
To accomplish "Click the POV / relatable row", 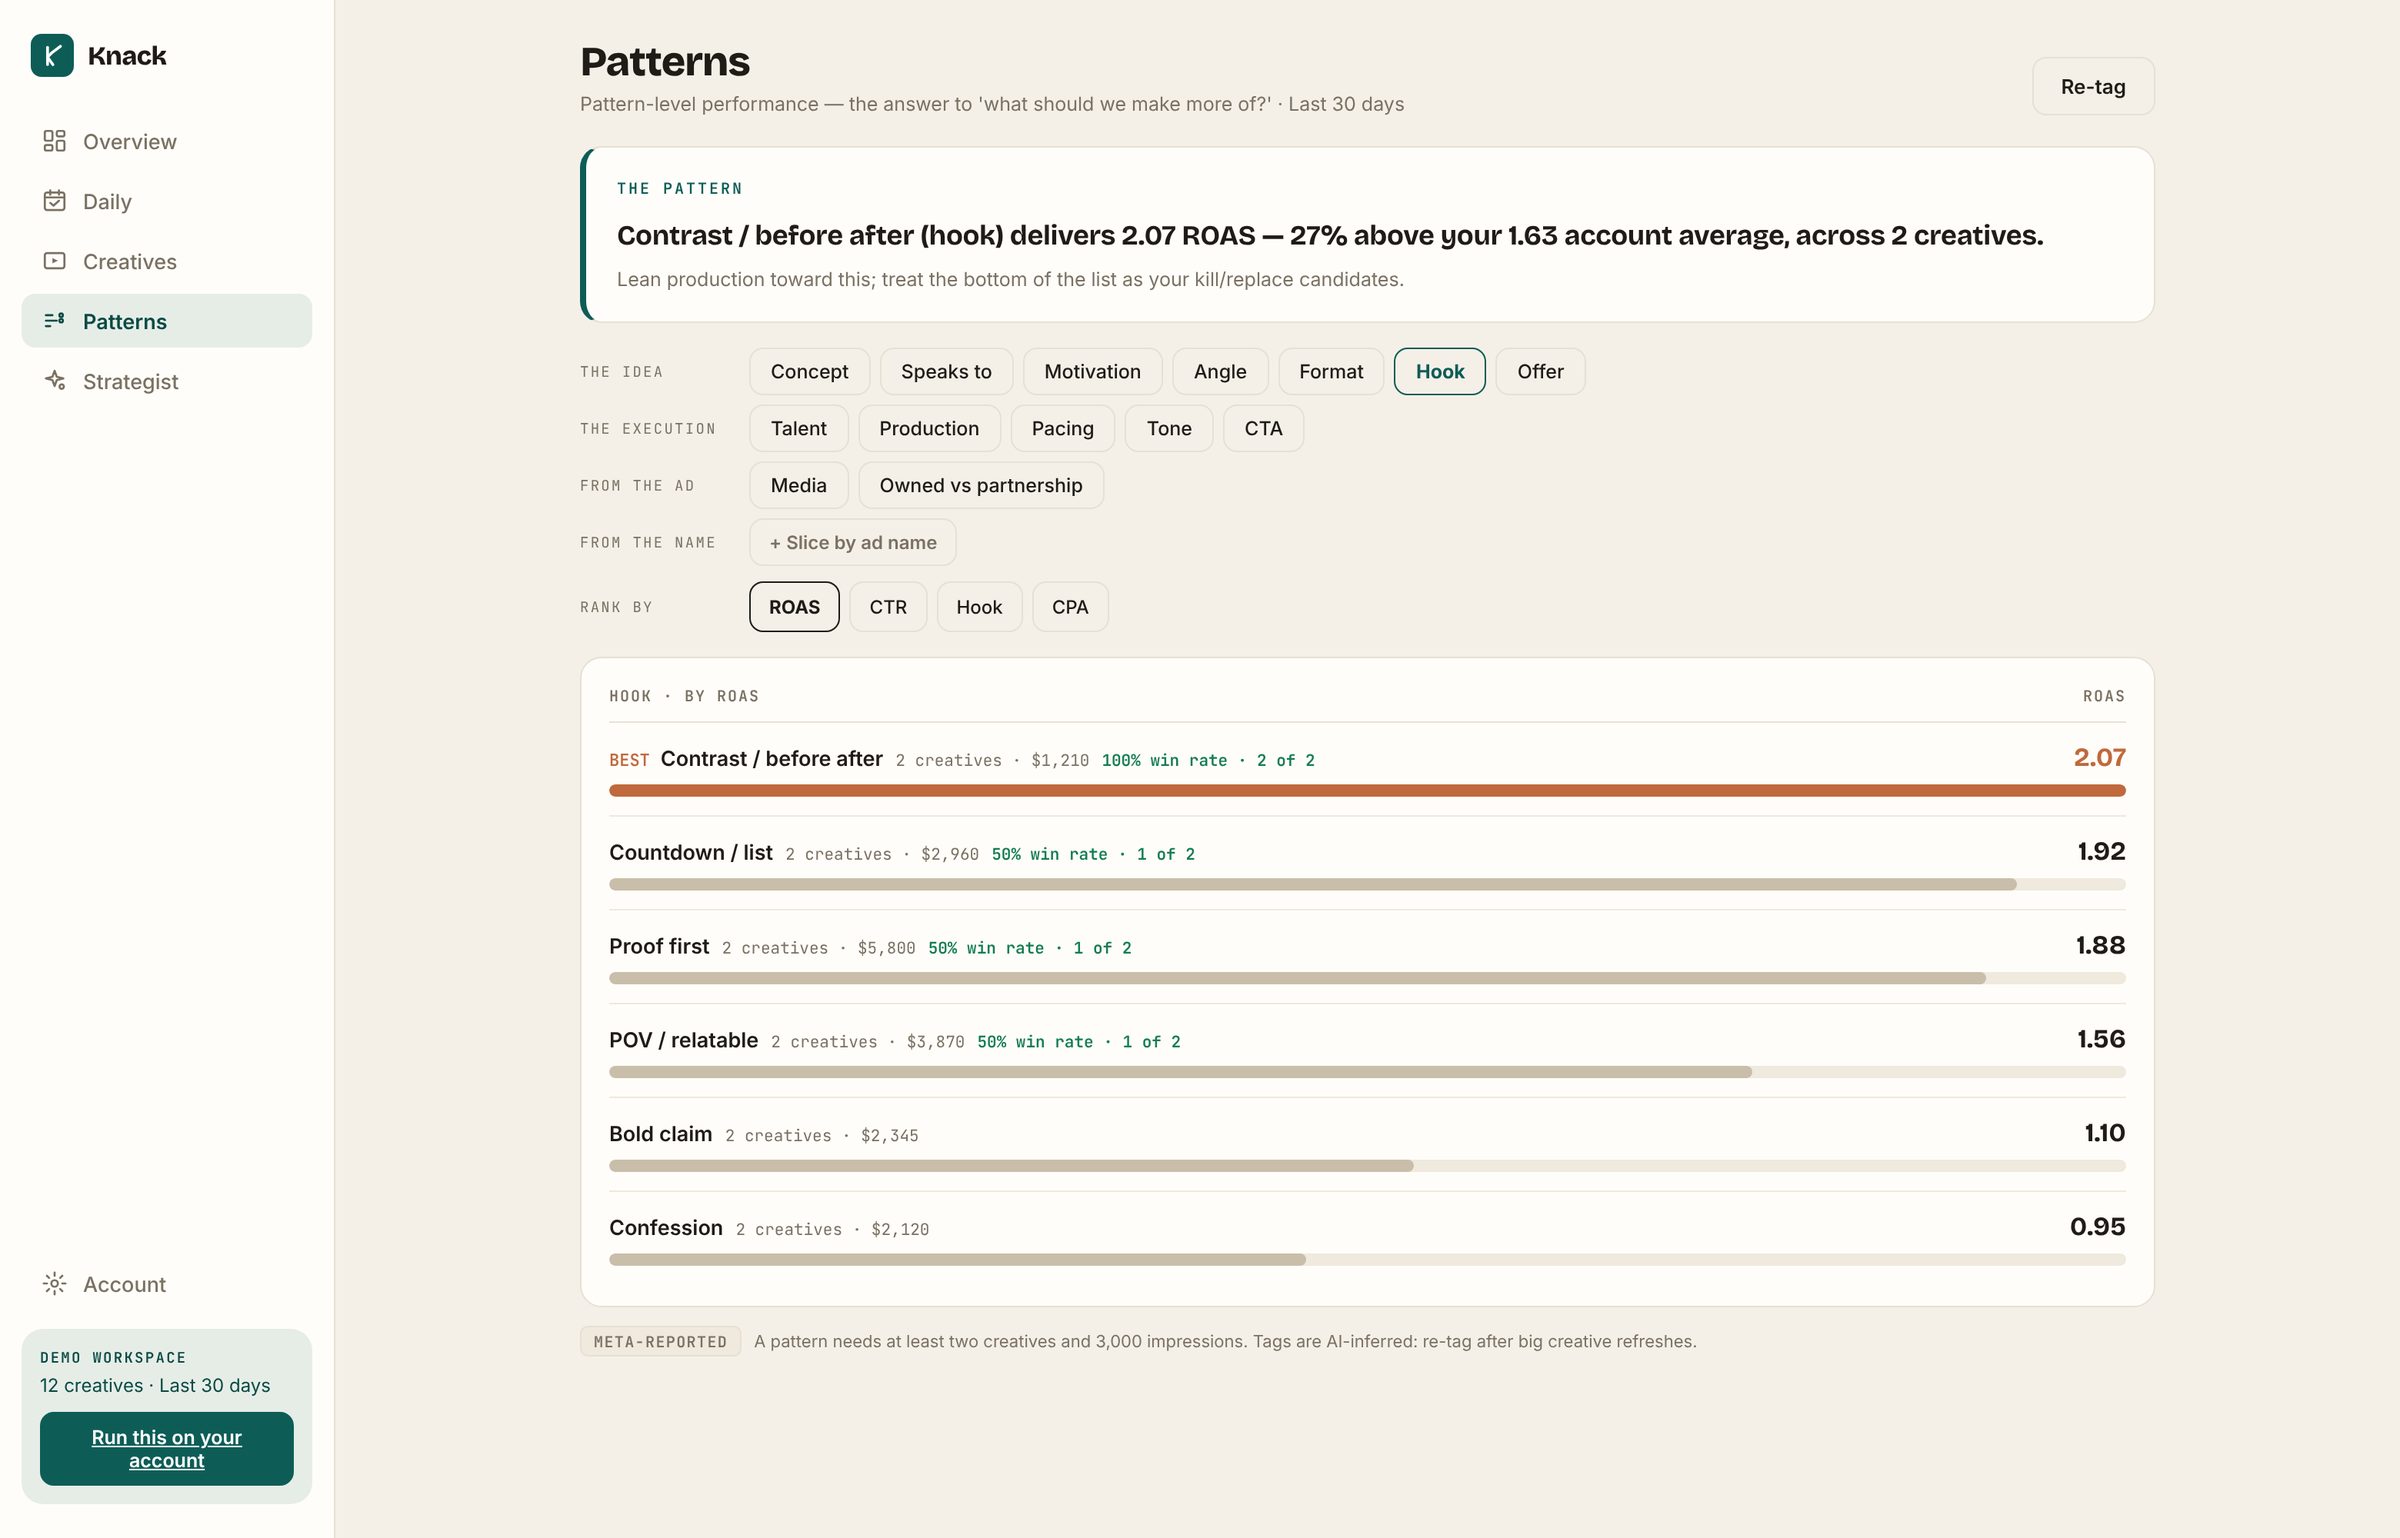I will click(x=1367, y=1052).
